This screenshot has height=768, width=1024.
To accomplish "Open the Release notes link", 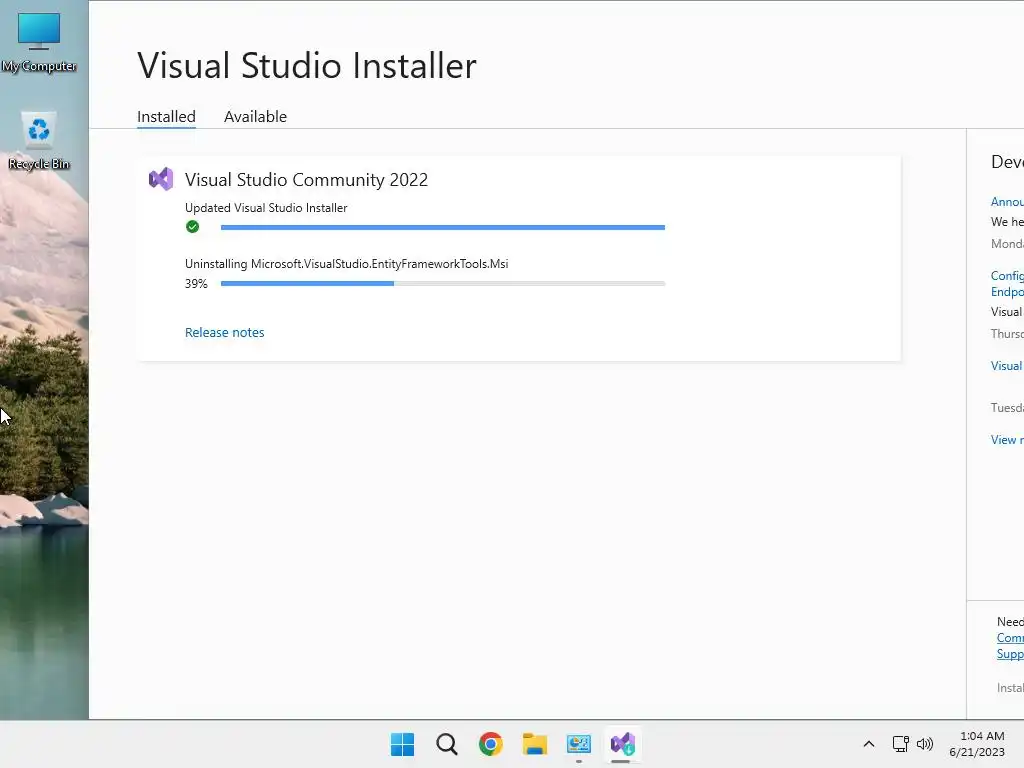I will [x=225, y=332].
